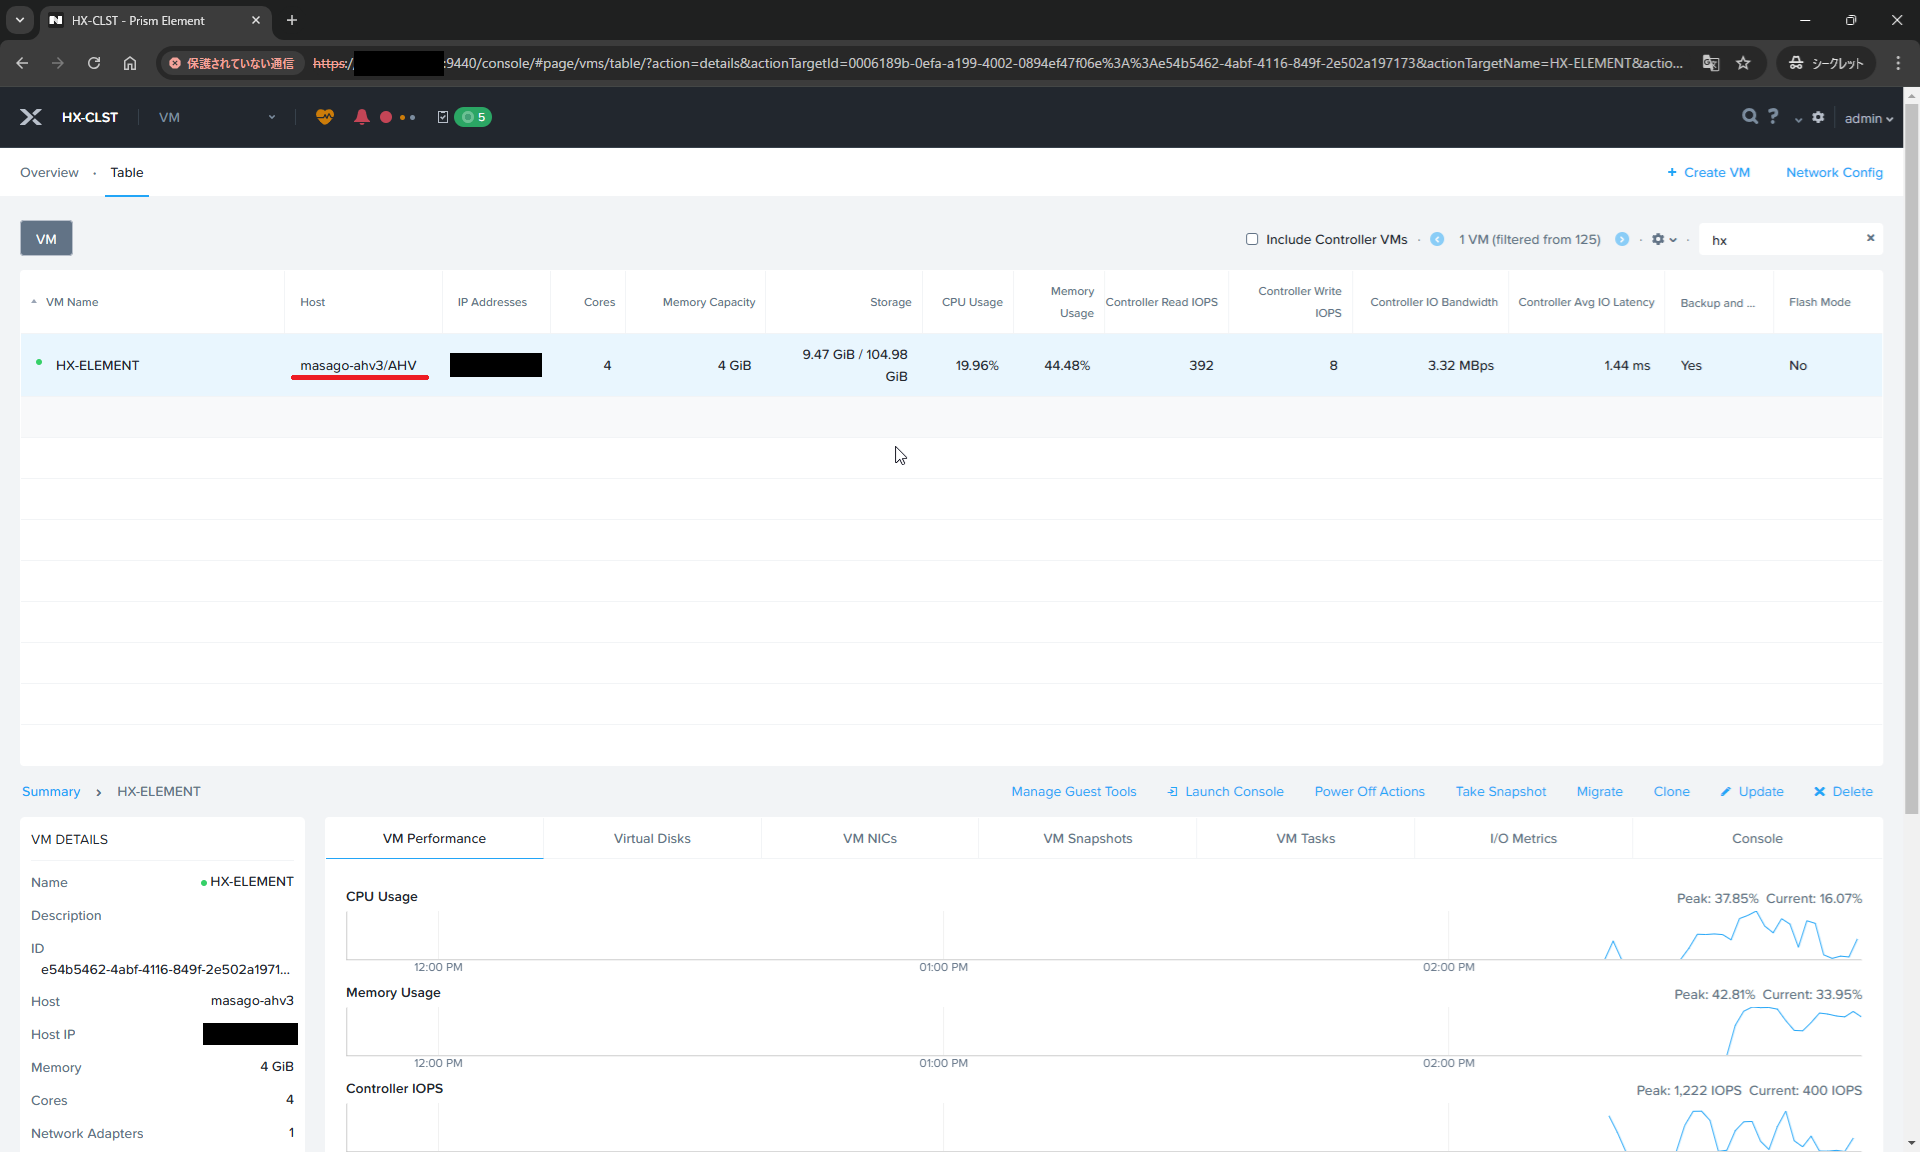Open Power Off Actions
Viewport: 1920px width, 1152px height.
coord(1369,791)
